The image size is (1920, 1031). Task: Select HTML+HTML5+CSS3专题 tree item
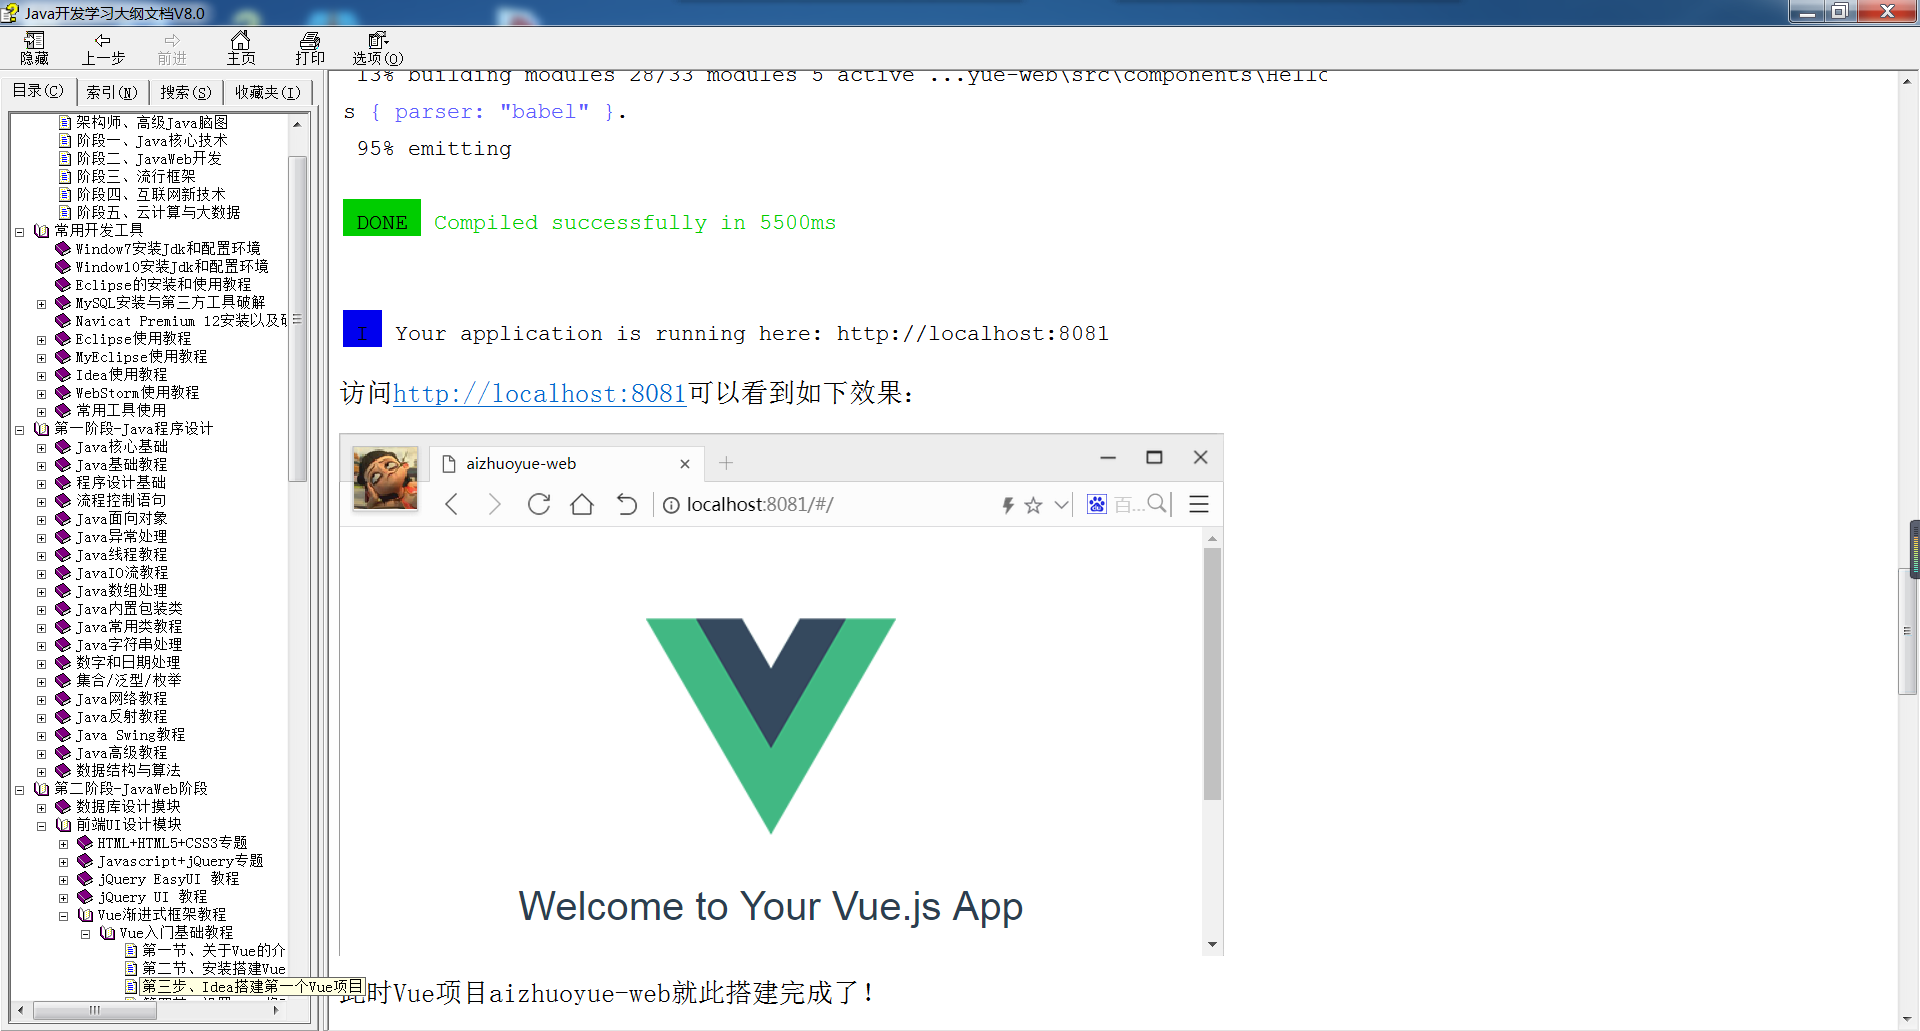(172, 842)
